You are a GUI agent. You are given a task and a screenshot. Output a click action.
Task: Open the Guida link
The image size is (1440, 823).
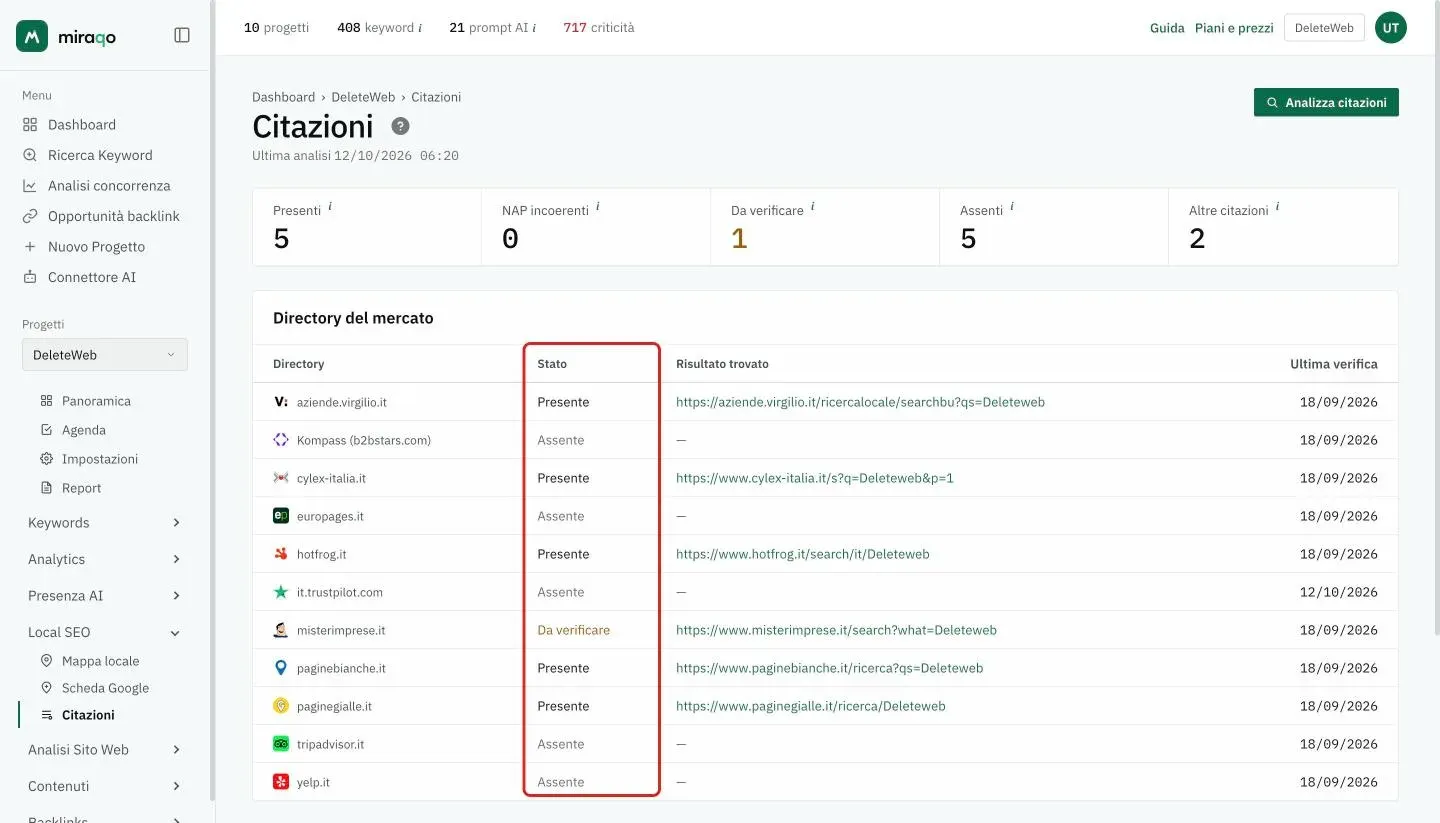point(1167,28)
